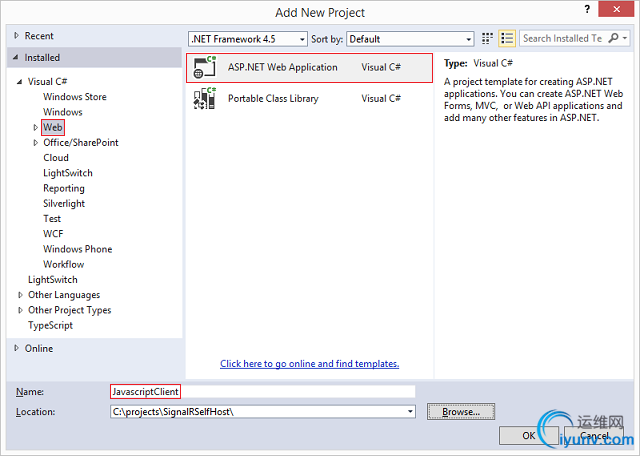Select the top-level LightSwitch node
Viewport: 640px width, 456px height.
click(53, 280)
